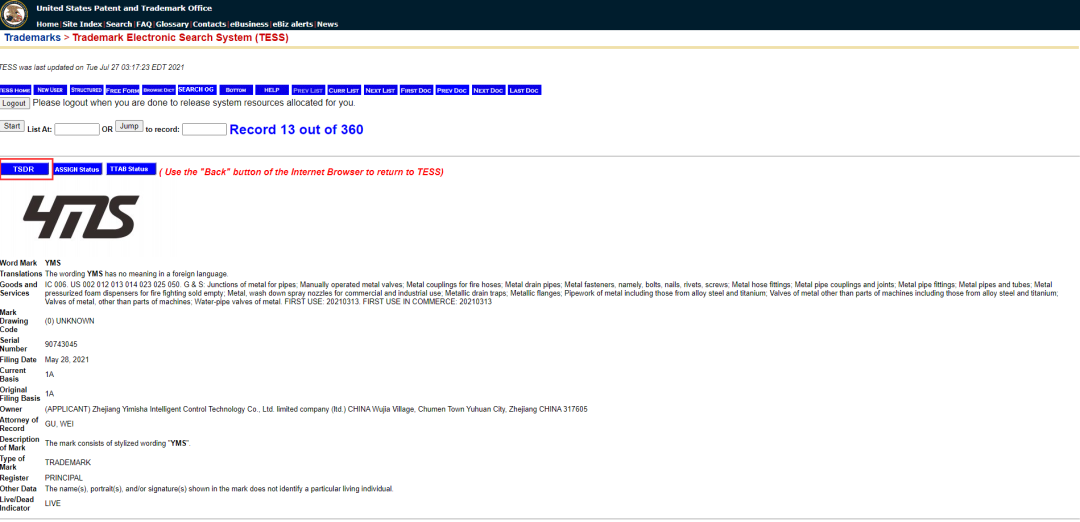Open eBiz alerts in top navigation
The height and width of the screenshot is (522, 1080).
(x=293, y=24)
